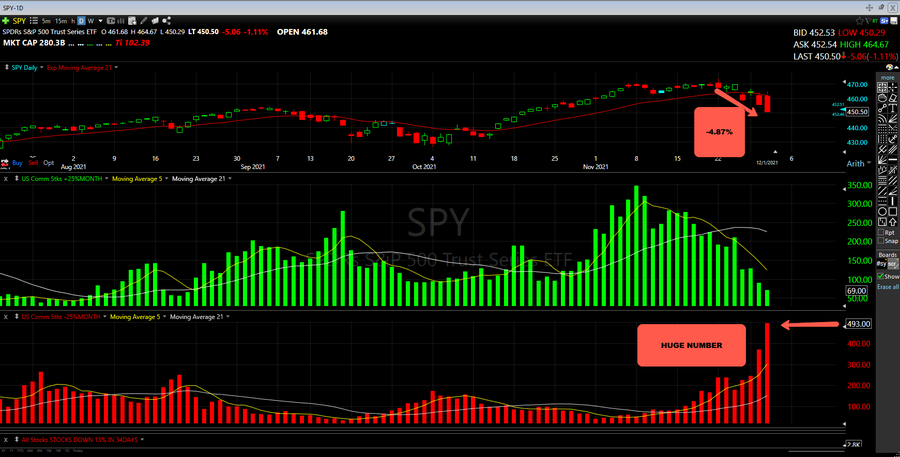Screen dimensions: 900x457
Task: Select the text T drawing tool
Action: [x=893, y=108]
